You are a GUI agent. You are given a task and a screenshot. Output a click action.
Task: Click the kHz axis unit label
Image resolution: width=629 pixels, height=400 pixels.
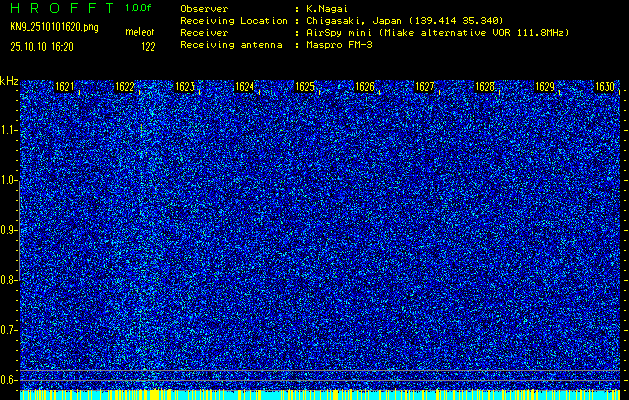click(x=9, y=80)
